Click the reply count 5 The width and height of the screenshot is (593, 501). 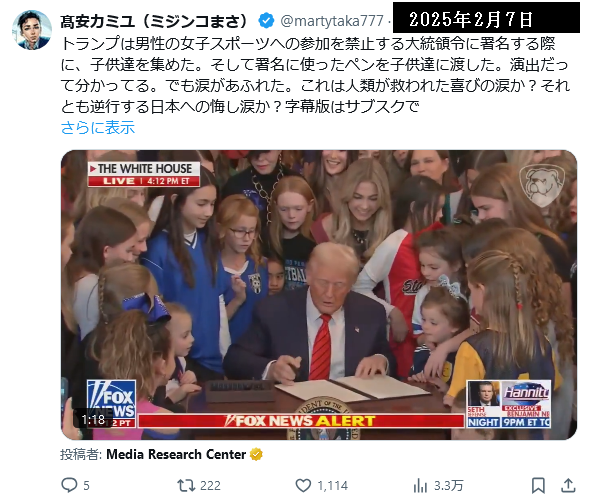pos(86,485)
